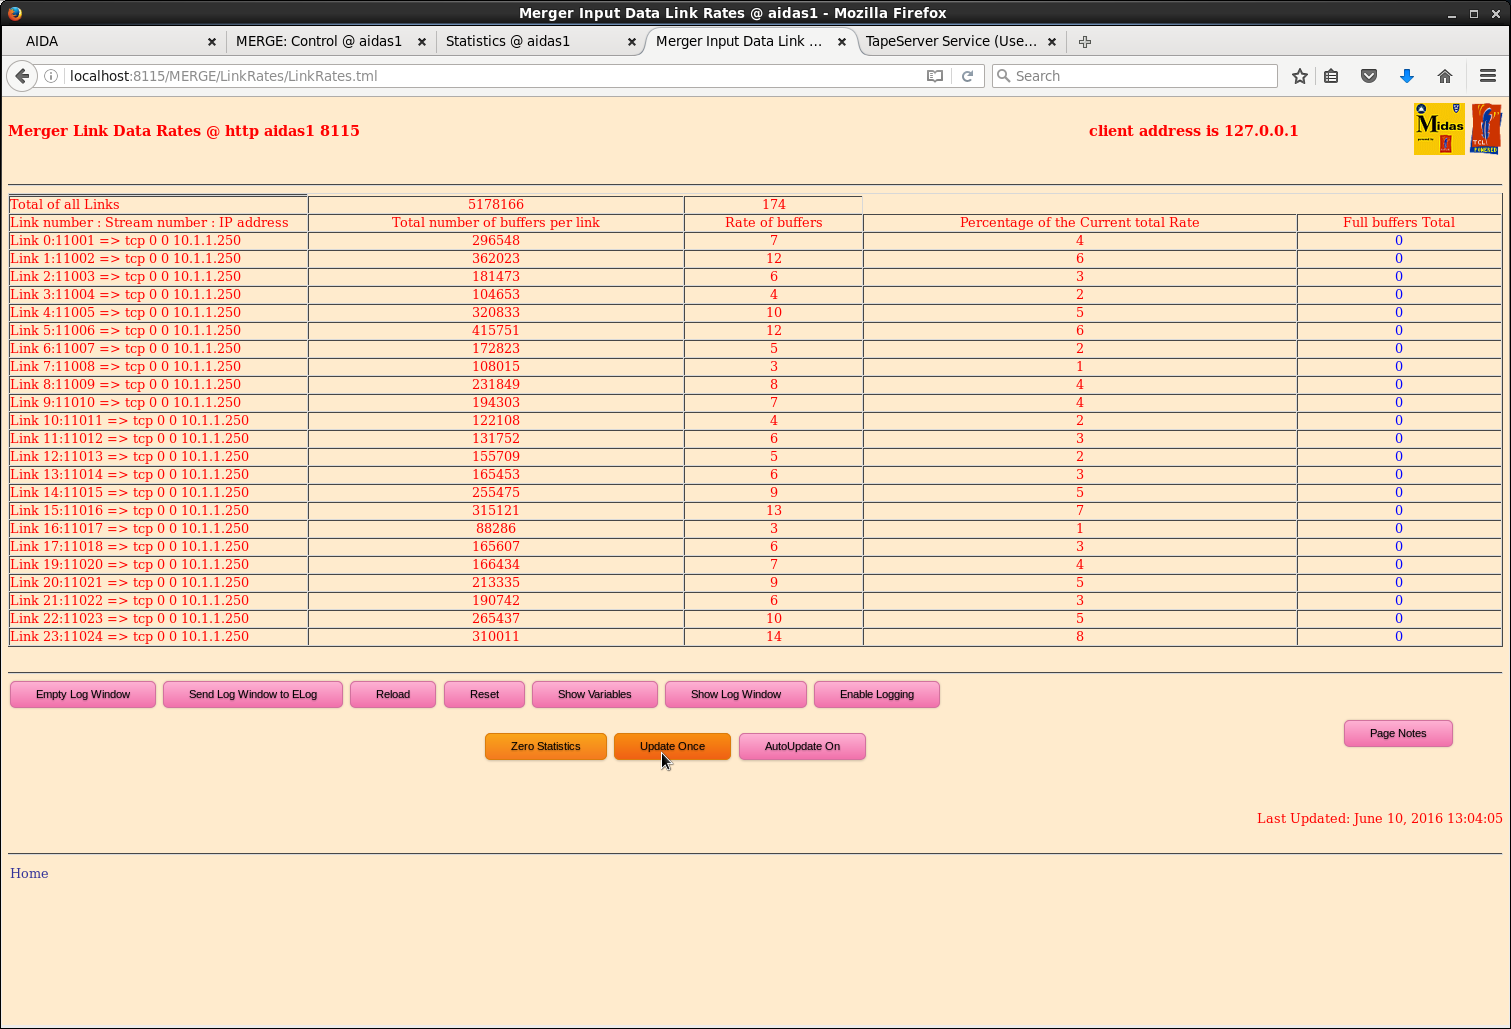Open Page Notes

pyautogui.click(x=1398, y=733)
